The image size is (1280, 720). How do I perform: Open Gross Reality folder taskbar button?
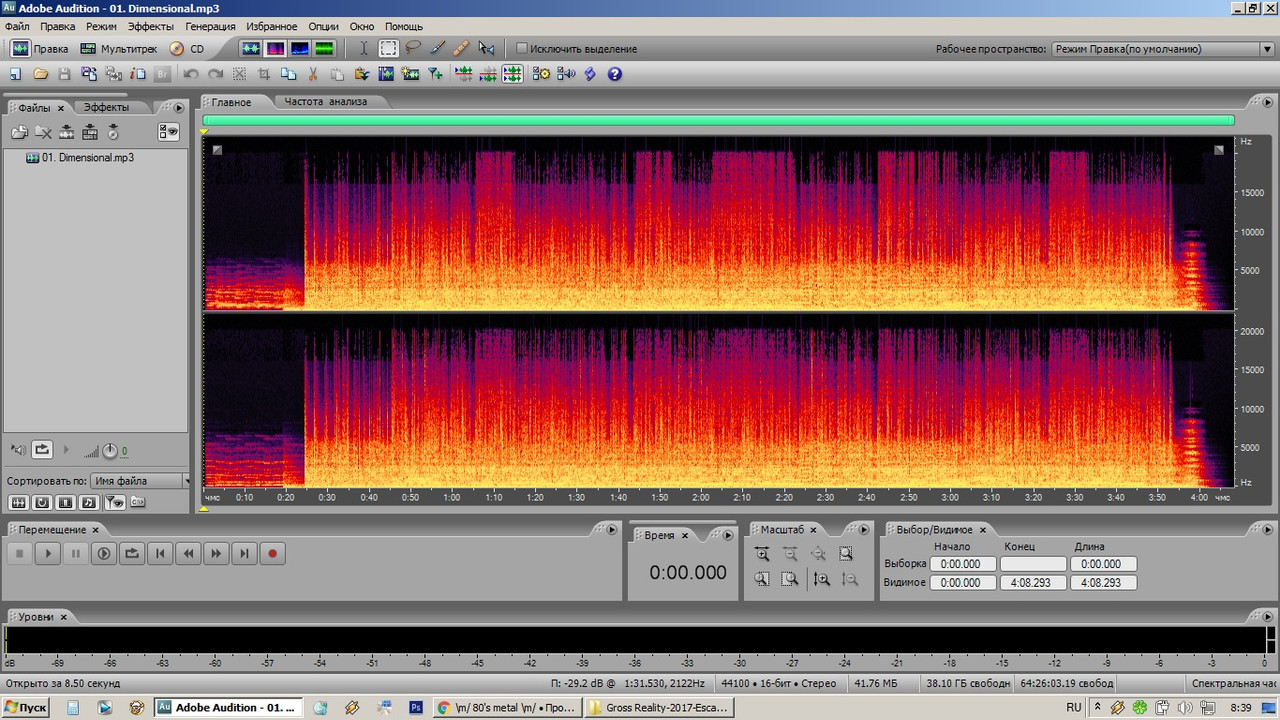[x=659, y=707]
